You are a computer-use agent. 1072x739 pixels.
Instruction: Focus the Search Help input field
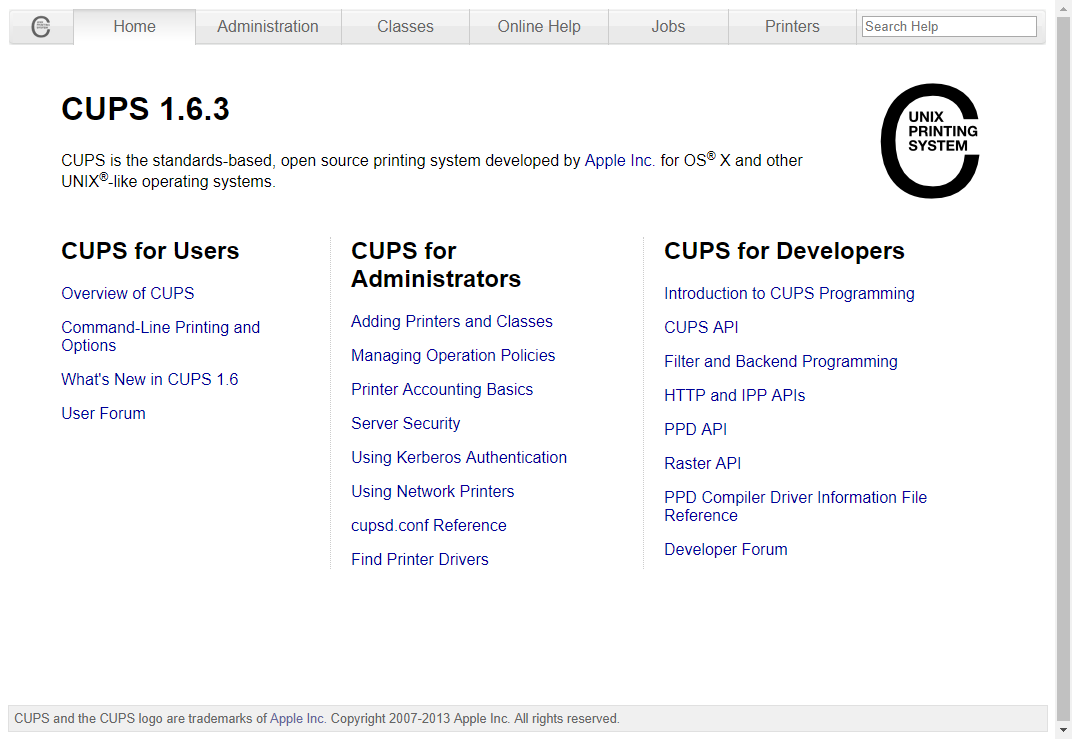(949, 27)
